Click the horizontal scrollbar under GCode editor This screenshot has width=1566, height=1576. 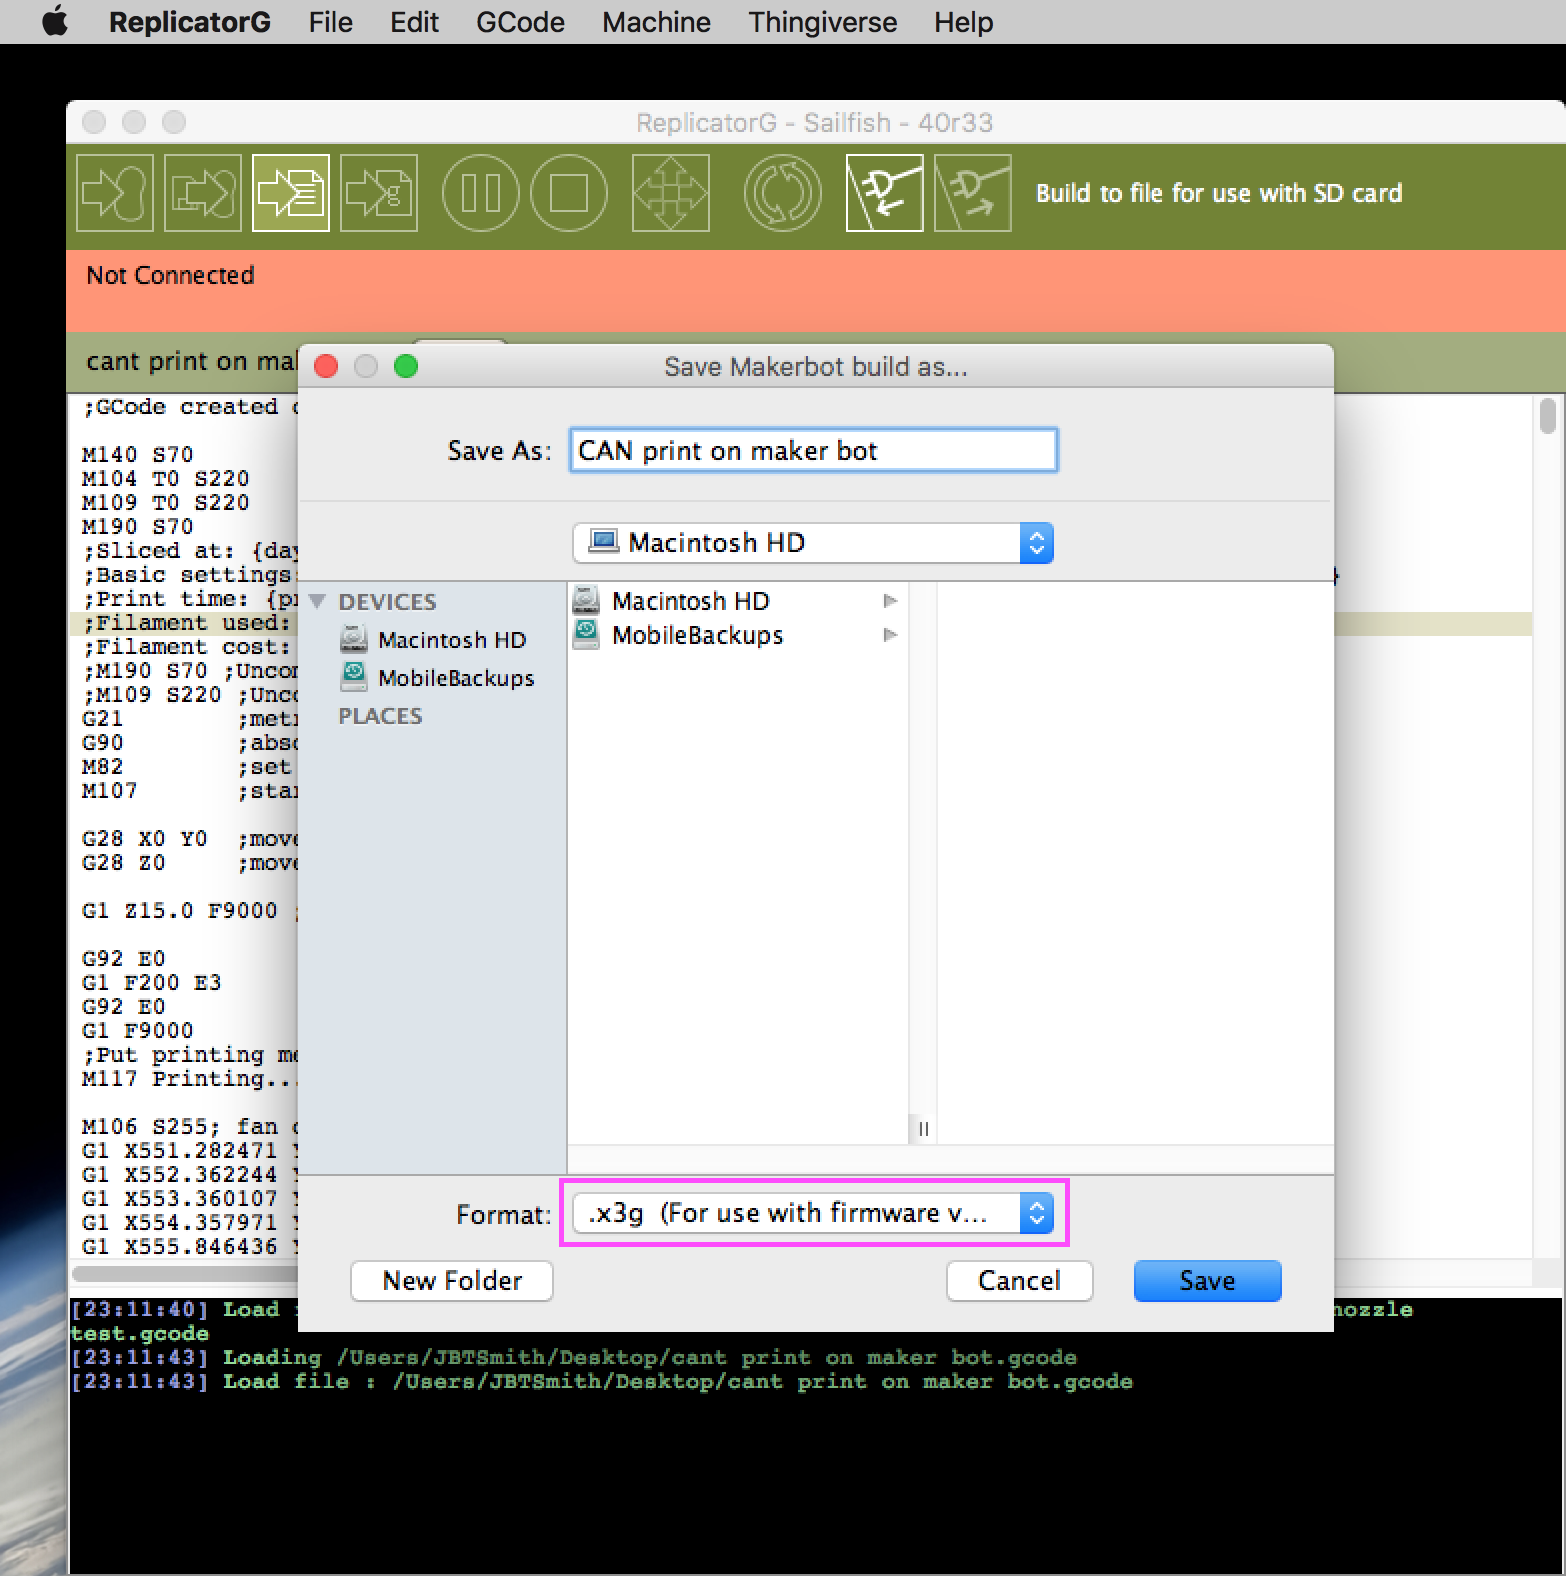click(185, 1274)
